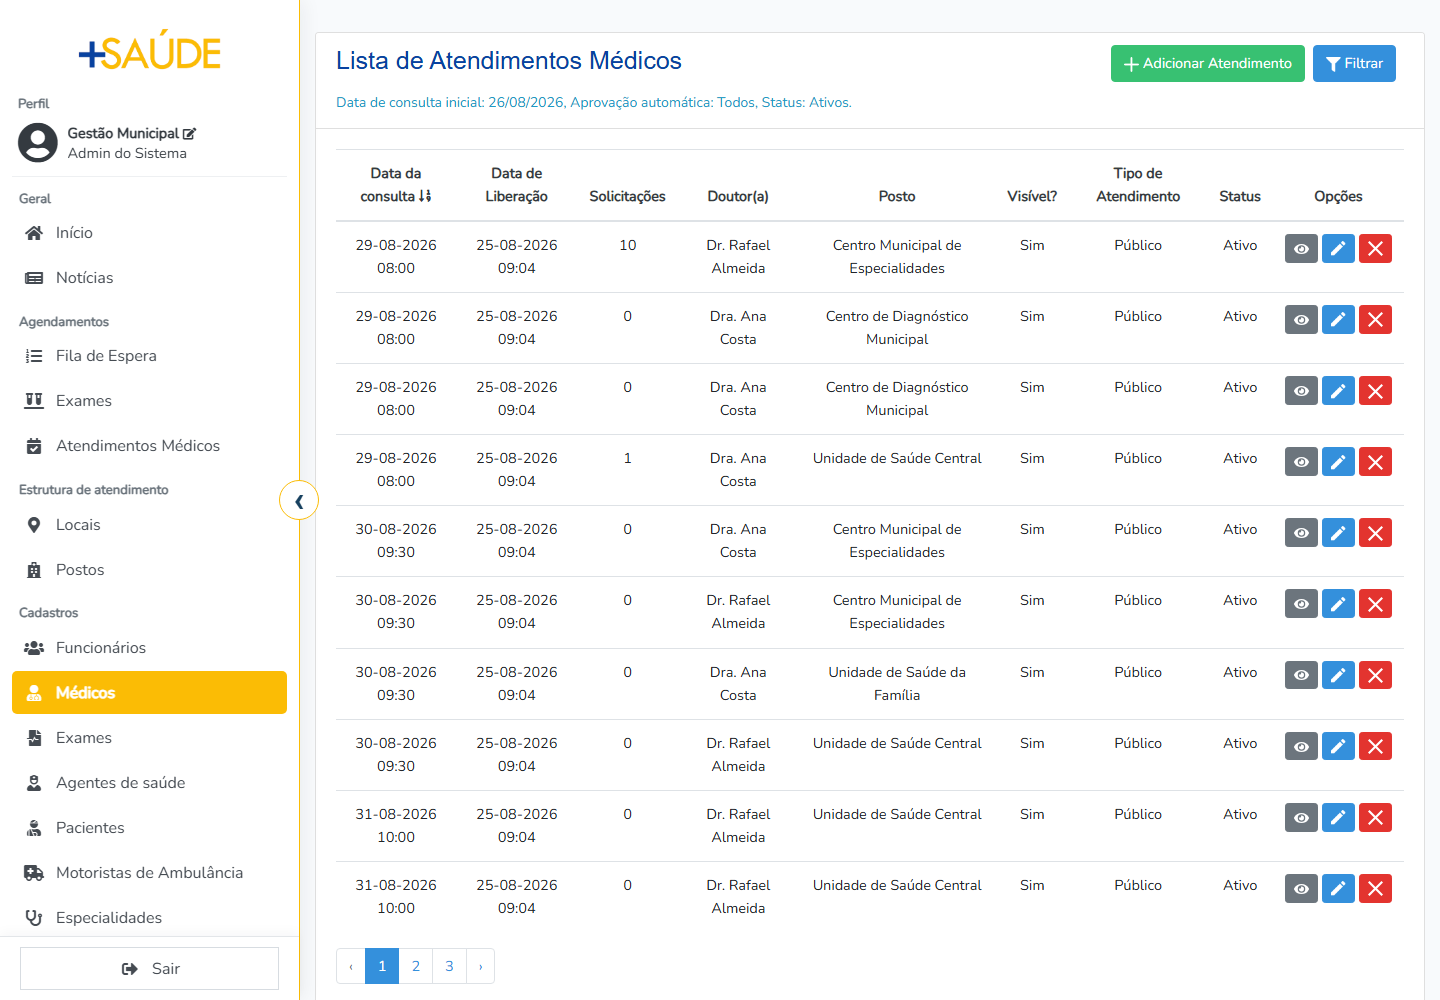Click the Especialidades stethoscope icon
1440x1000 pixels.
[34, 918]
